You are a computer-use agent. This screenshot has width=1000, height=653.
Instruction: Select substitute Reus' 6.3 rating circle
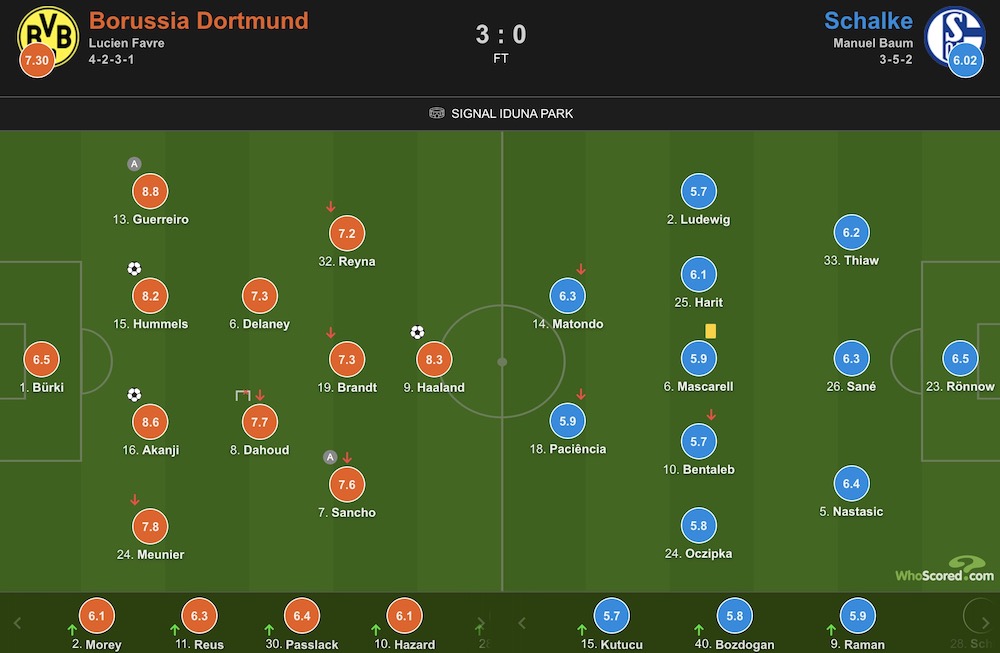pos(199,616)
